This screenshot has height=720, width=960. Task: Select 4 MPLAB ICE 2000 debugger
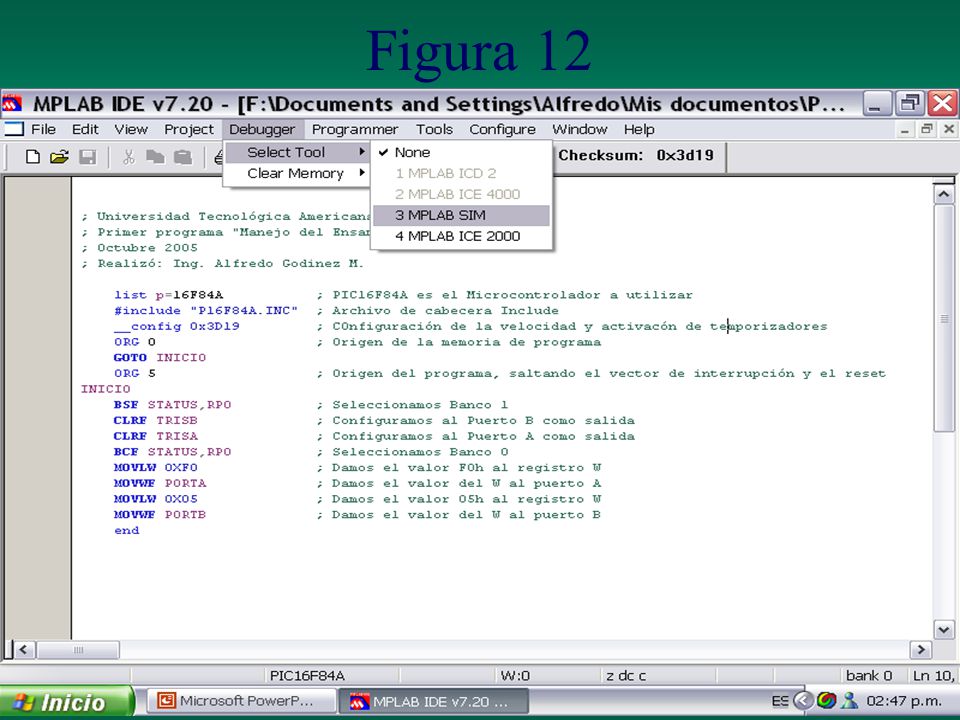tap(461, 236)
